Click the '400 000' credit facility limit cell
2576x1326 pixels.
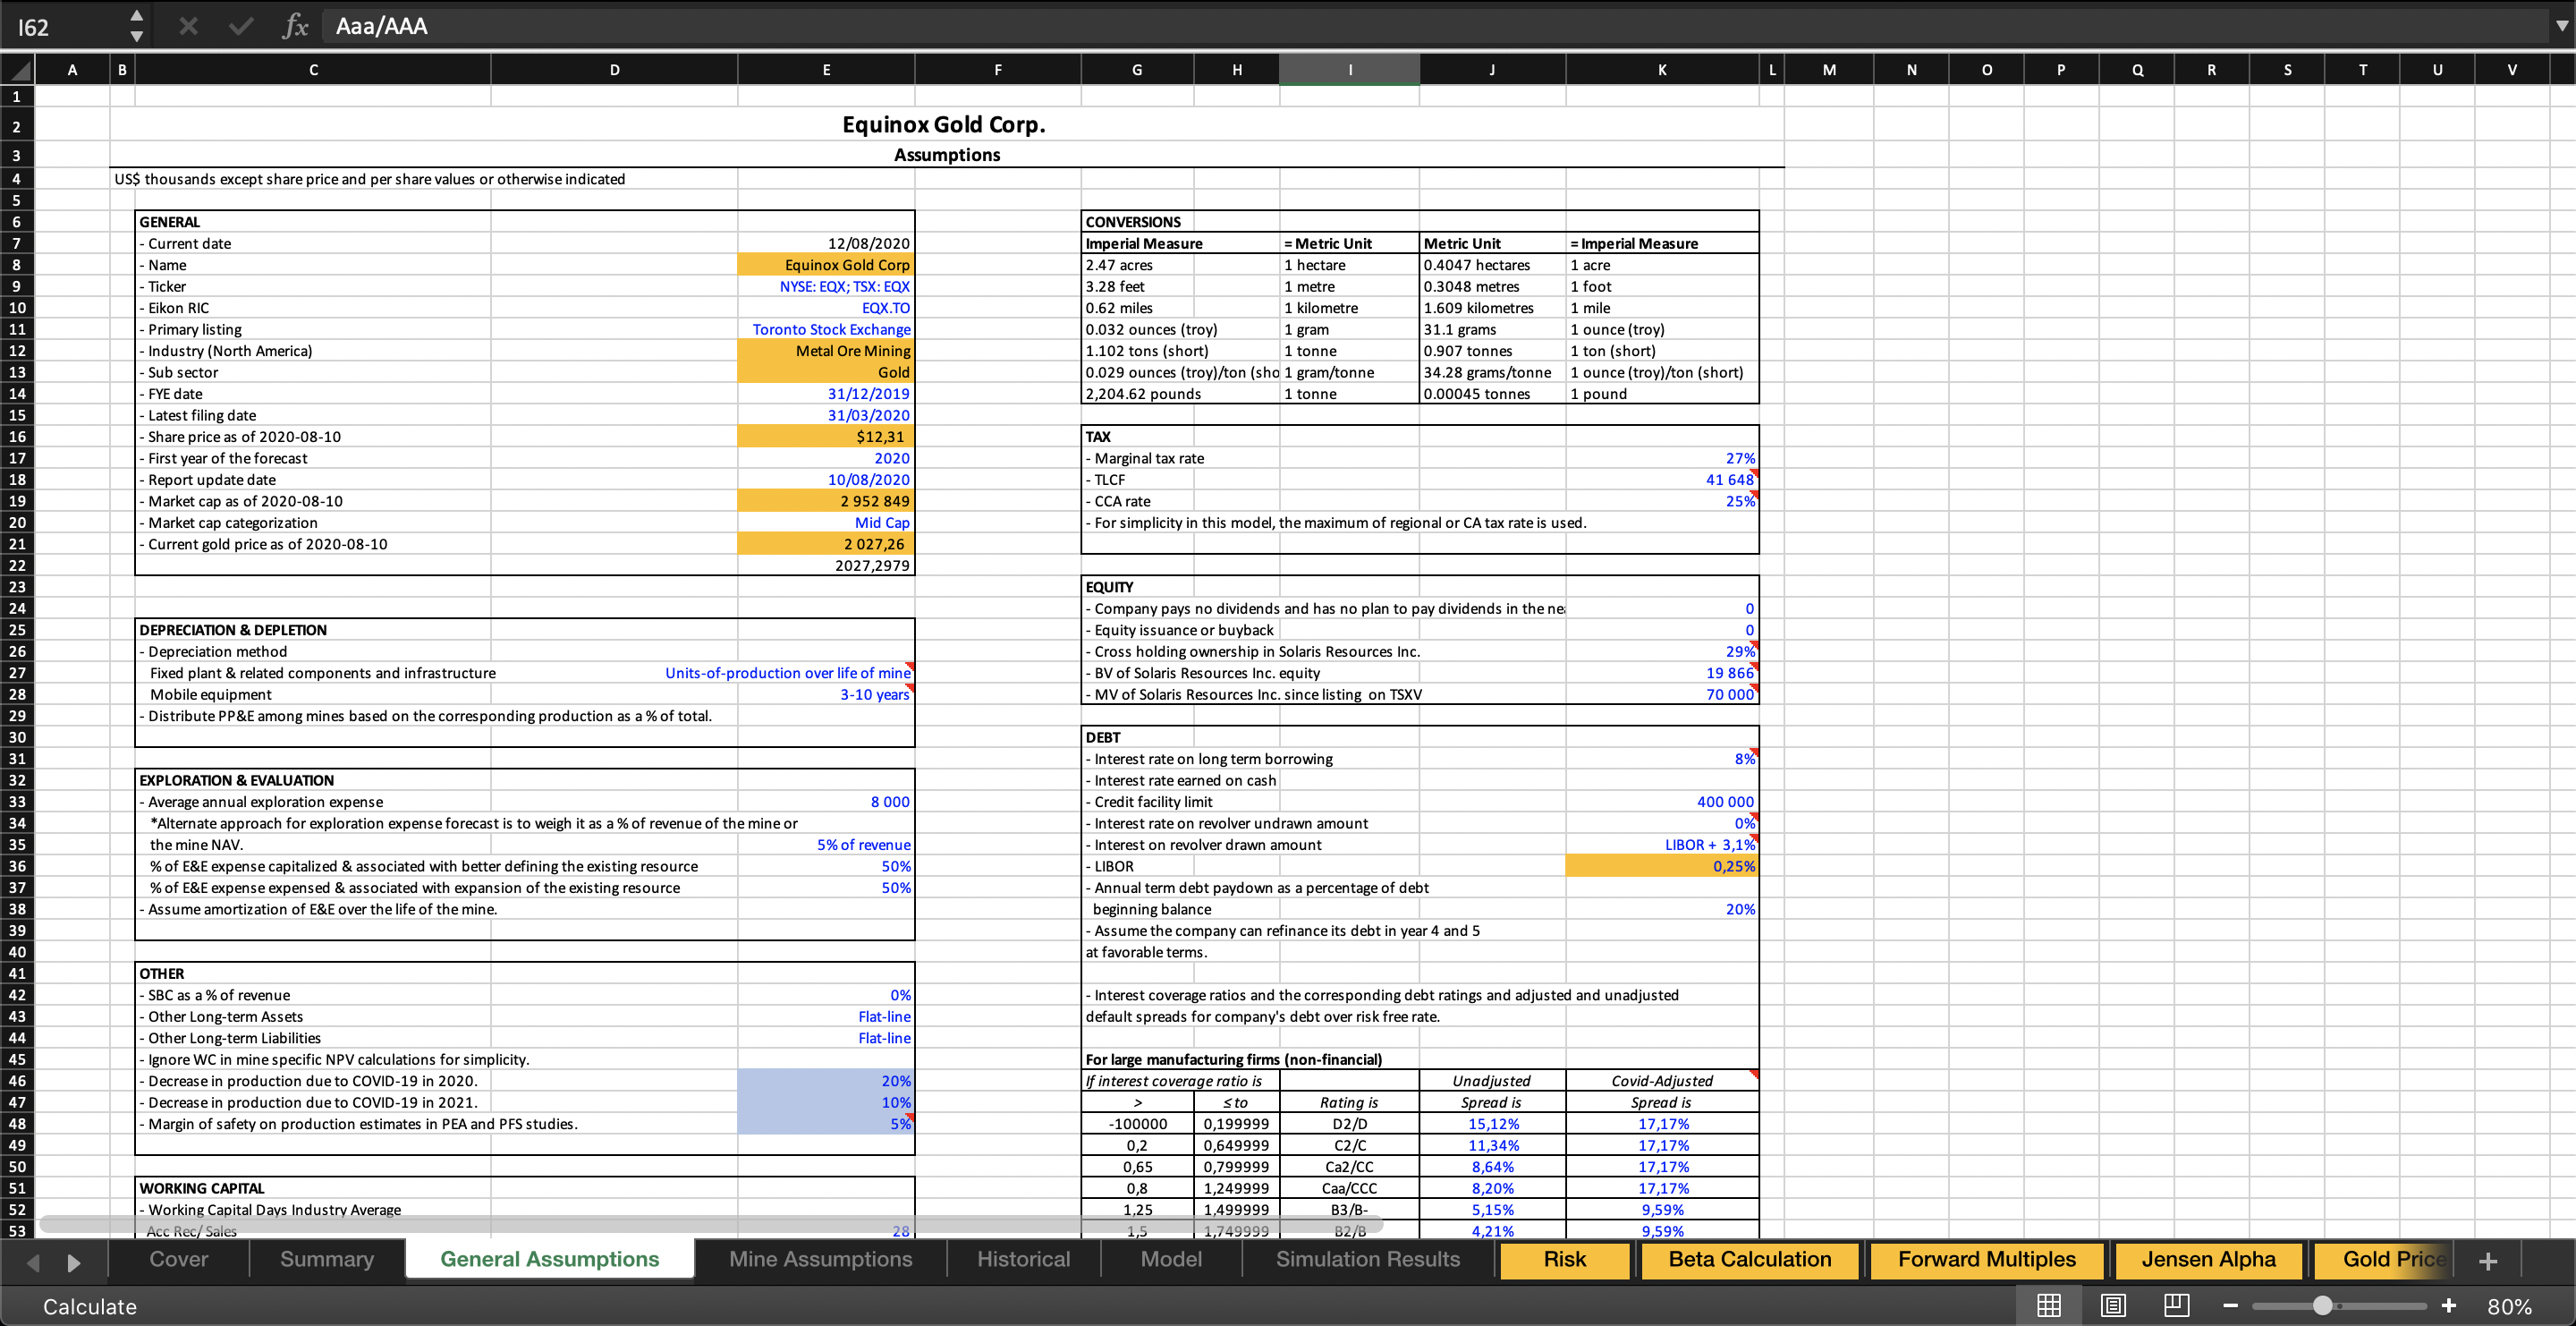(1662, 802)
